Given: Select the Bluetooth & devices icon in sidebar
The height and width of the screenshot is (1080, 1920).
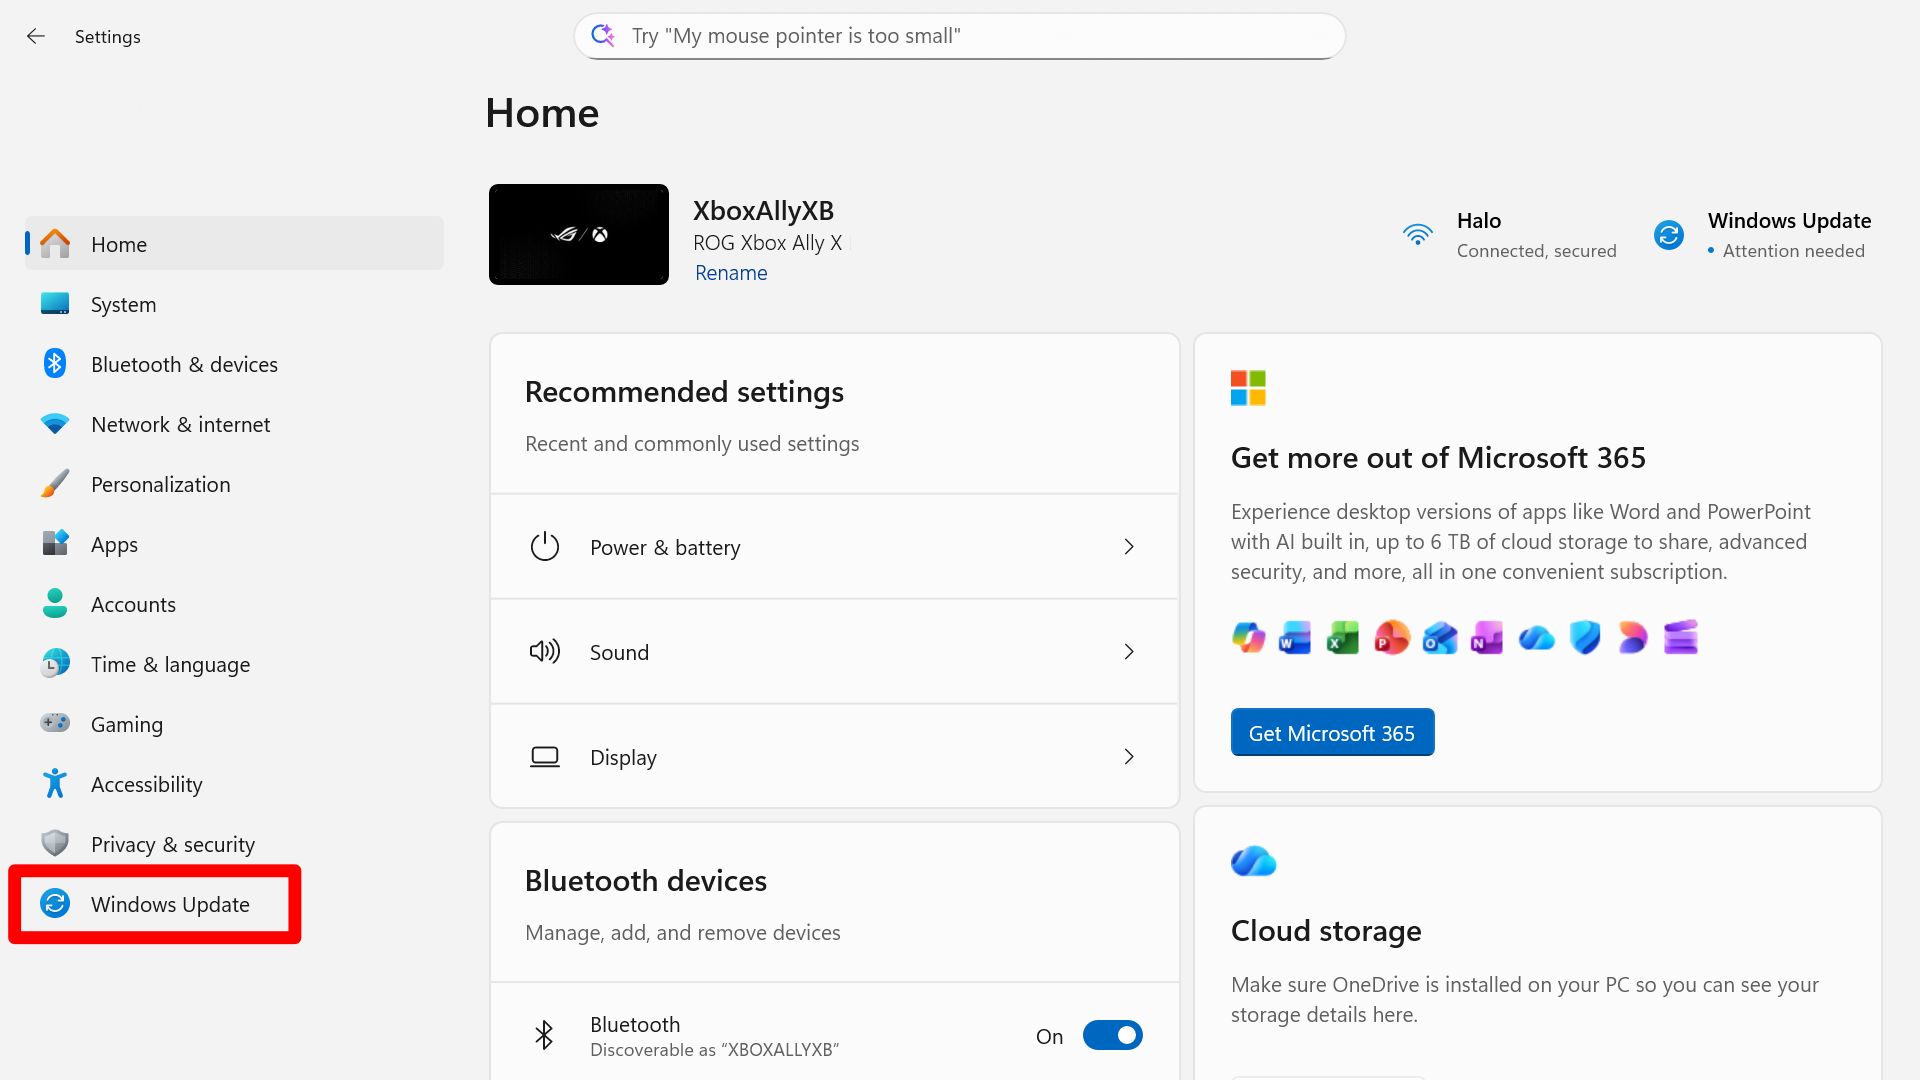Looking at the screenshot, I should tap(55, 364).
